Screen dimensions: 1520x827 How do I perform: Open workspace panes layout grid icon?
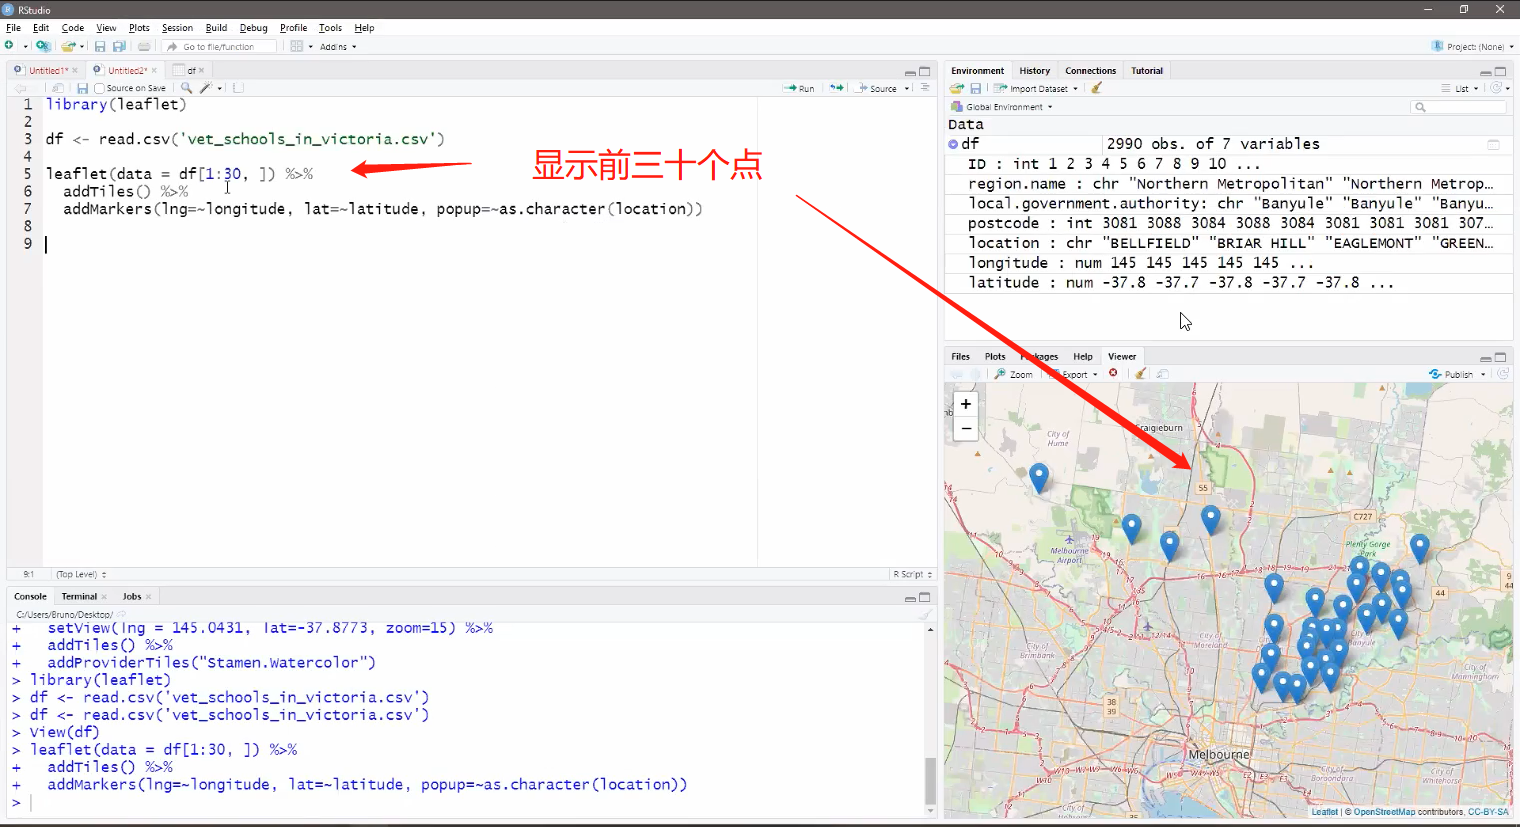(297, 46)
